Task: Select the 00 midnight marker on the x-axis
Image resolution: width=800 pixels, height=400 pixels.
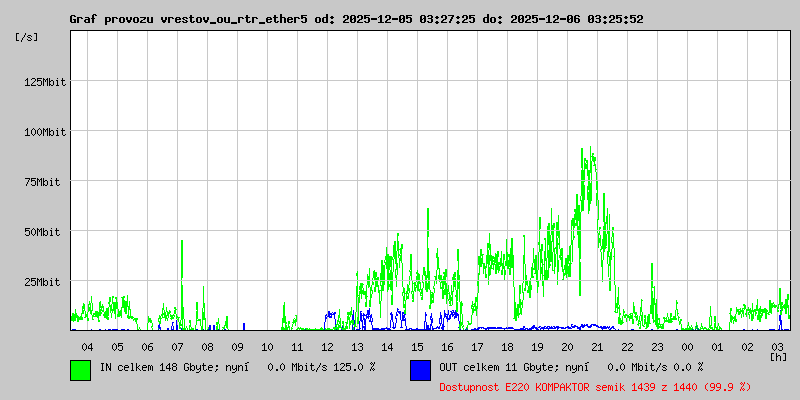Action: pos(687,346)
